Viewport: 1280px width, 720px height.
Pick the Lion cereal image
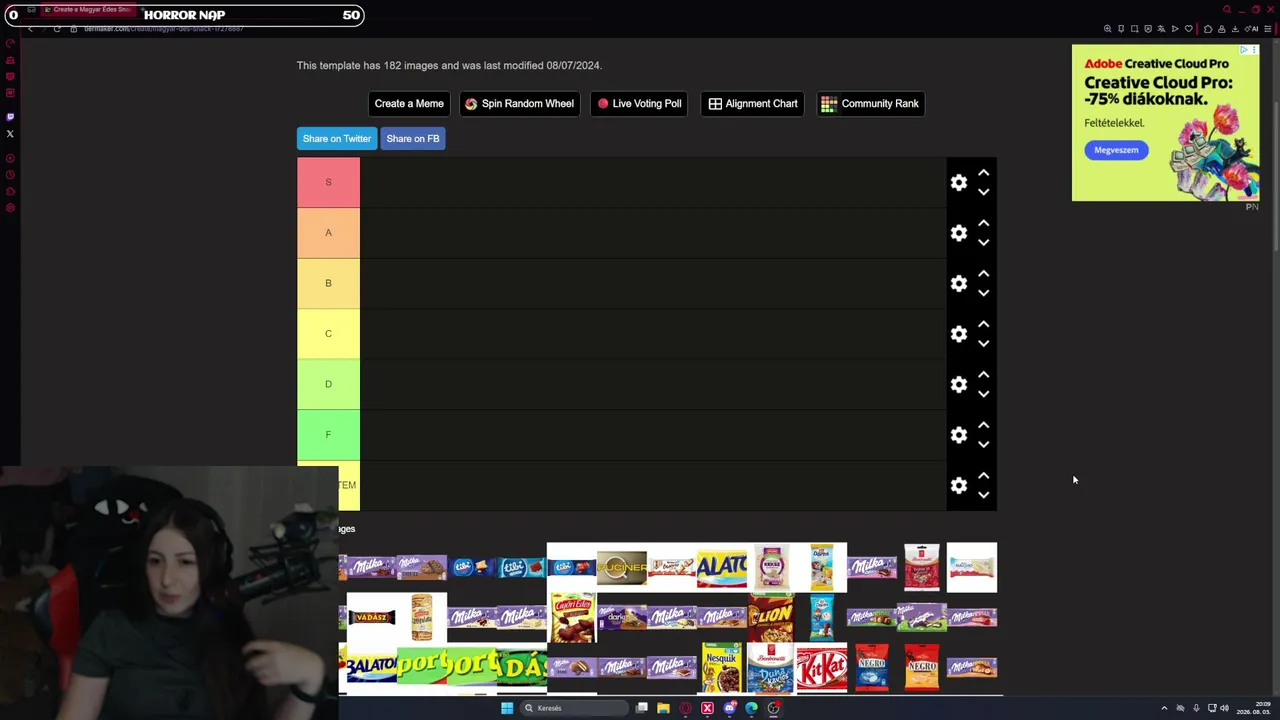coord(772,618)
